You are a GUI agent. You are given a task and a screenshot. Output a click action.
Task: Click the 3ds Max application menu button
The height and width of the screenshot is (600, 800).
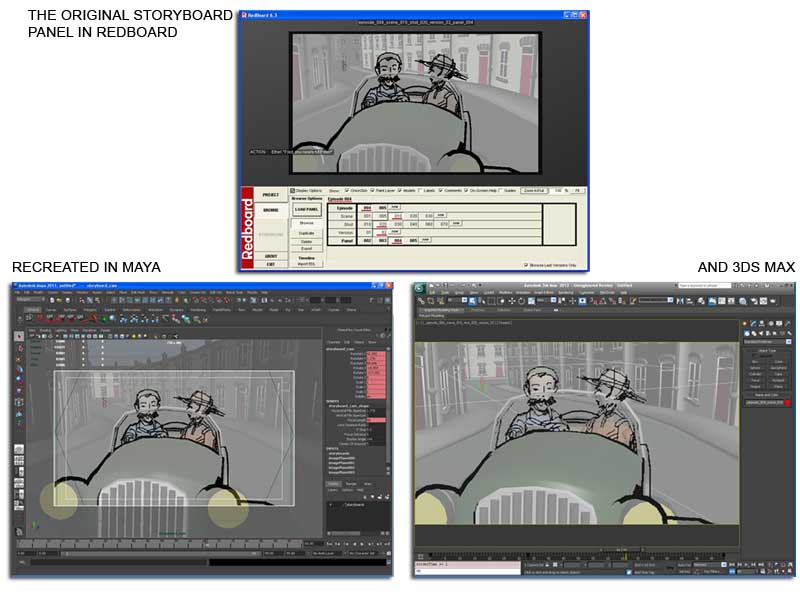click(x=419, y=288)
